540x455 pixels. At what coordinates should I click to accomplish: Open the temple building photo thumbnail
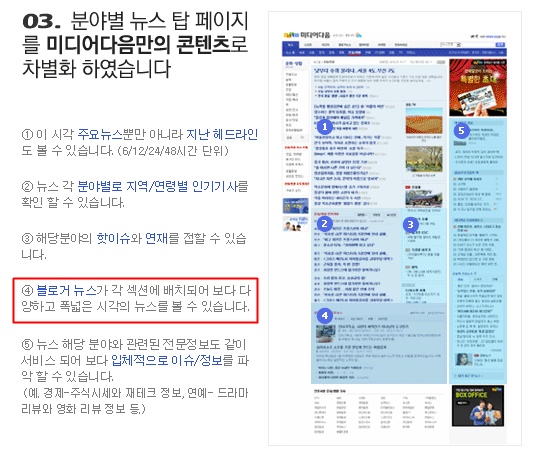click(x=424, y=198)
